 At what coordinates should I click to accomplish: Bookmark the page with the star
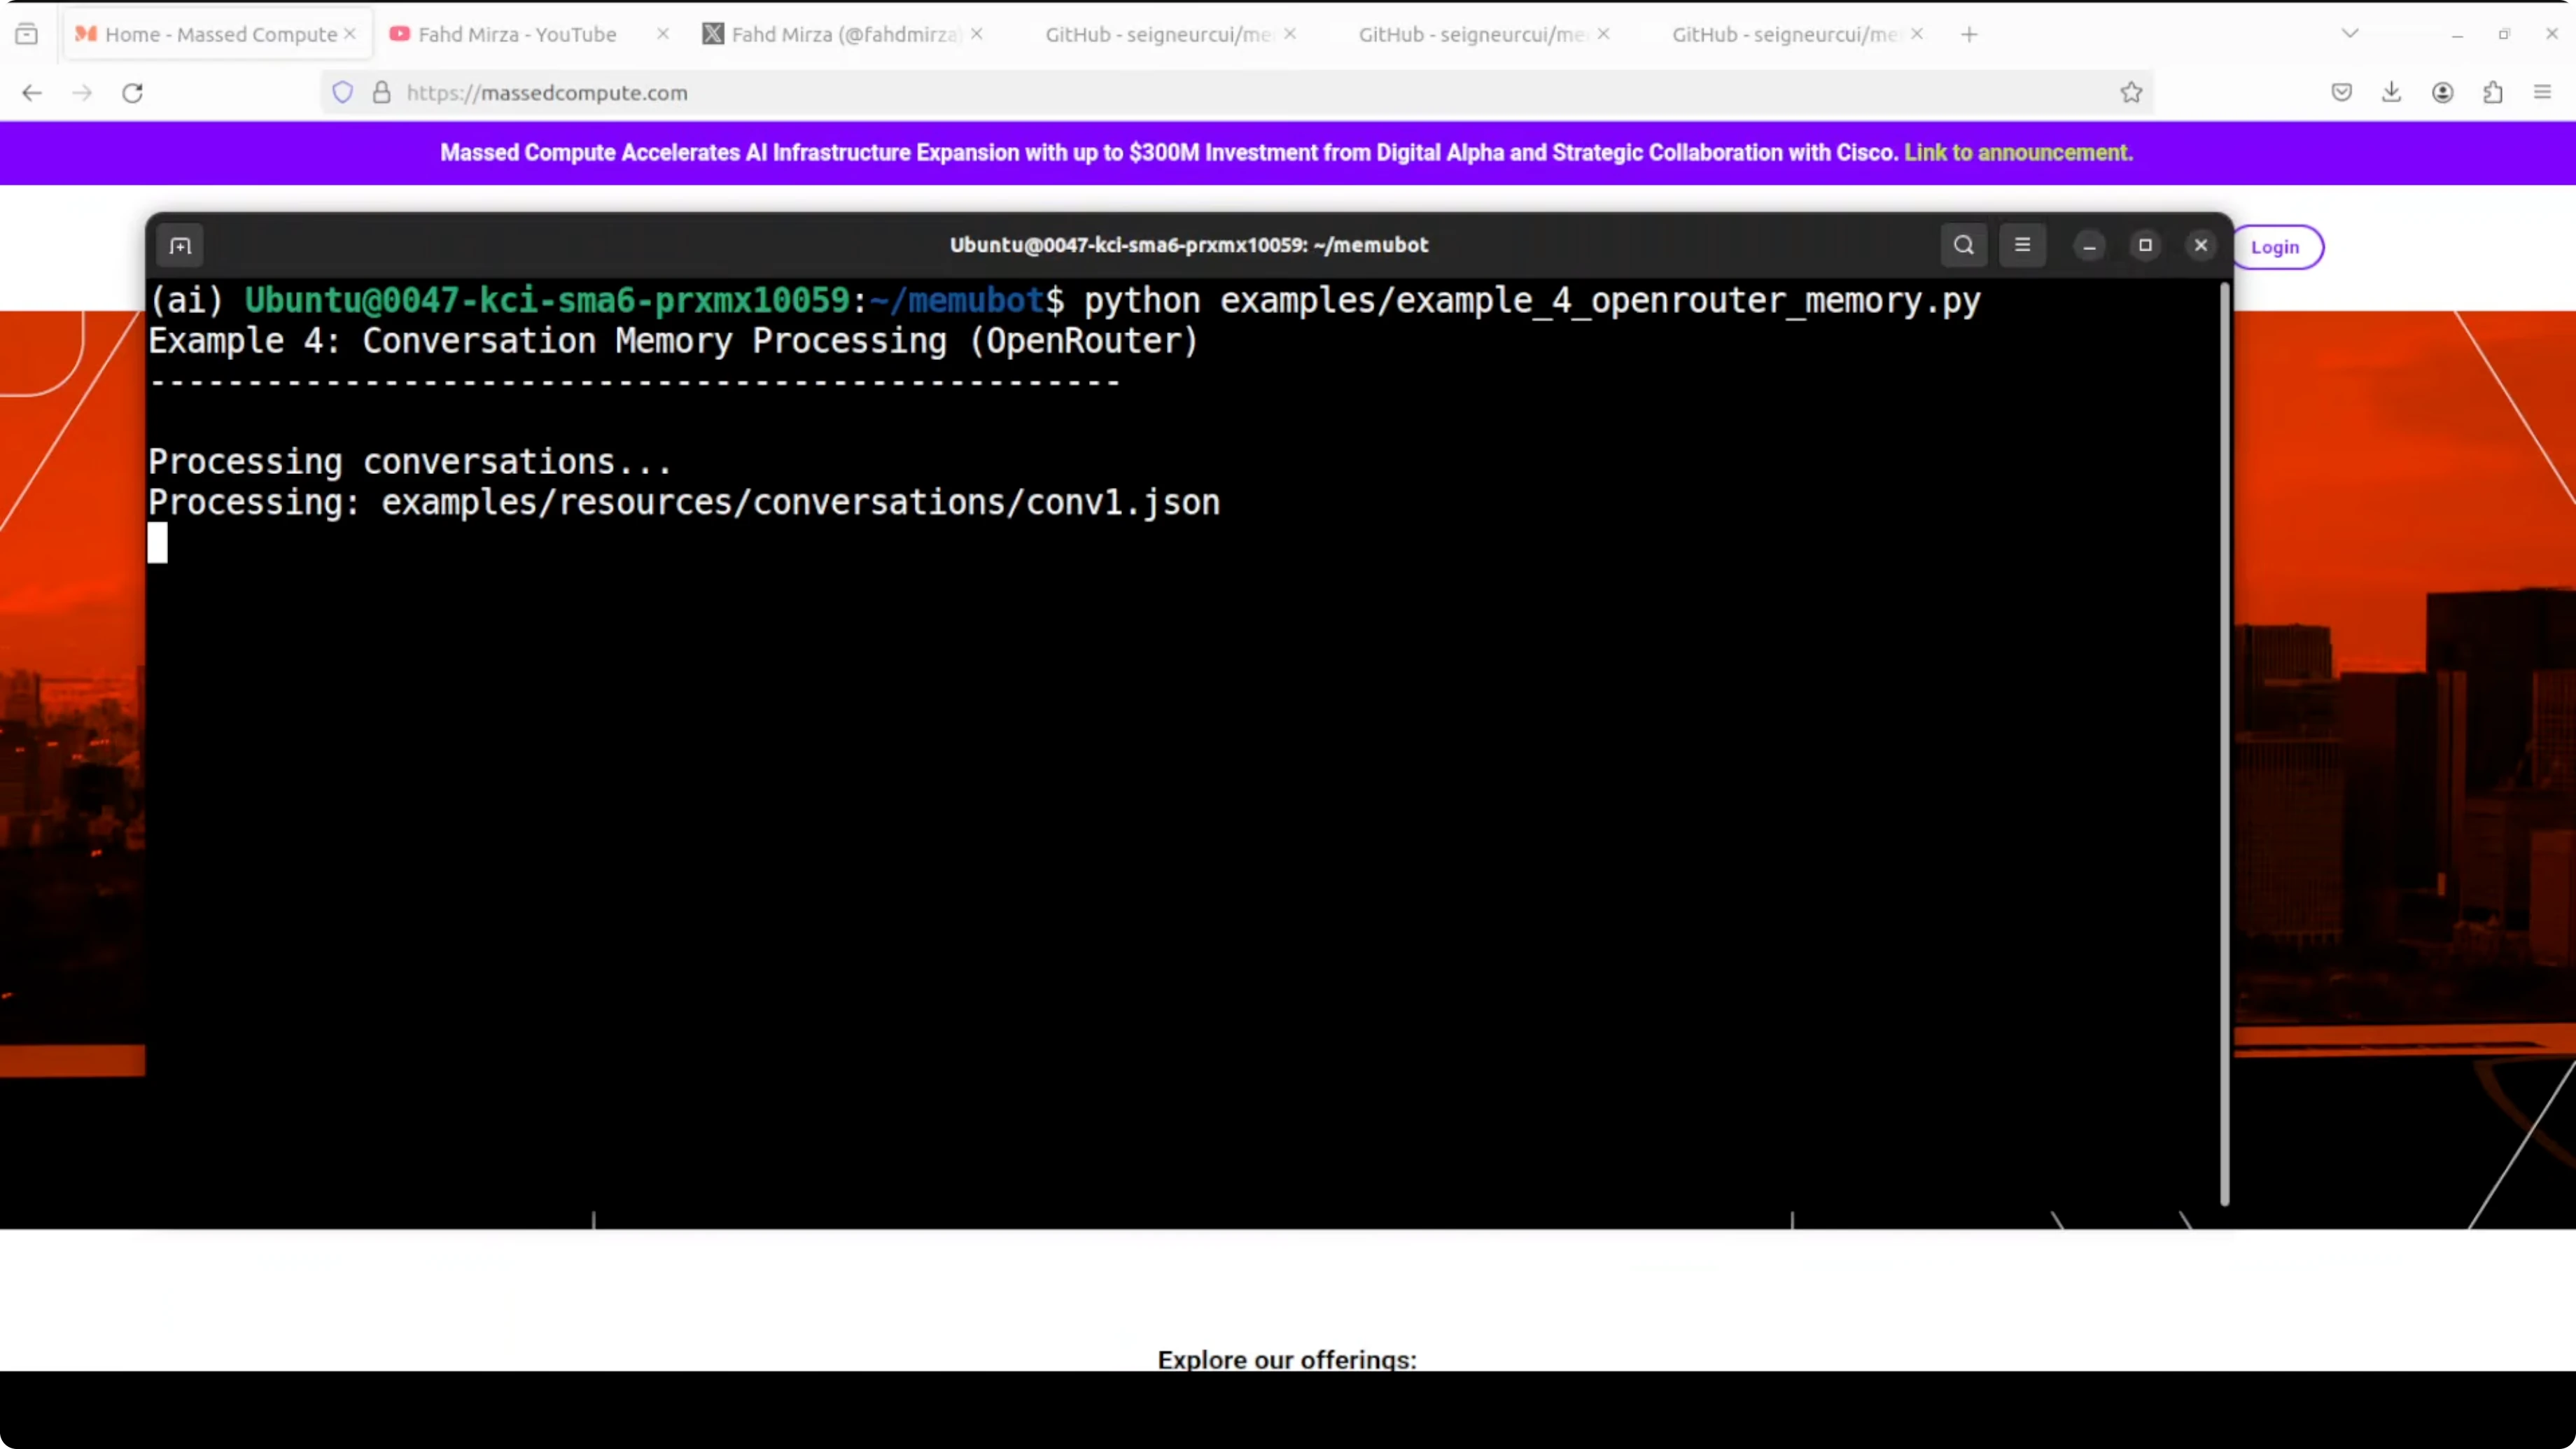[2131, 92]
